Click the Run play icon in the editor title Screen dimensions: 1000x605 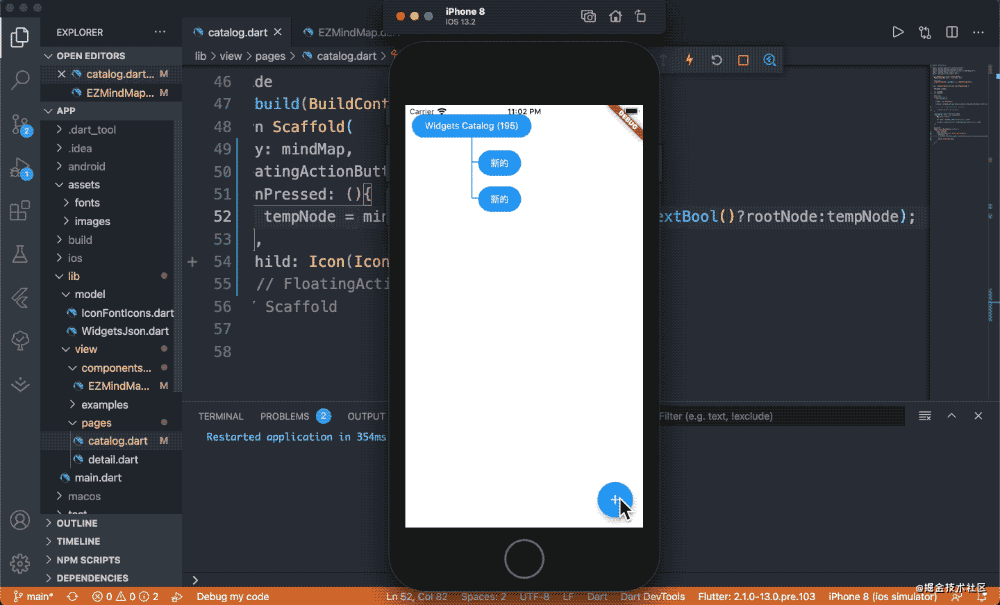pos(897,32)
